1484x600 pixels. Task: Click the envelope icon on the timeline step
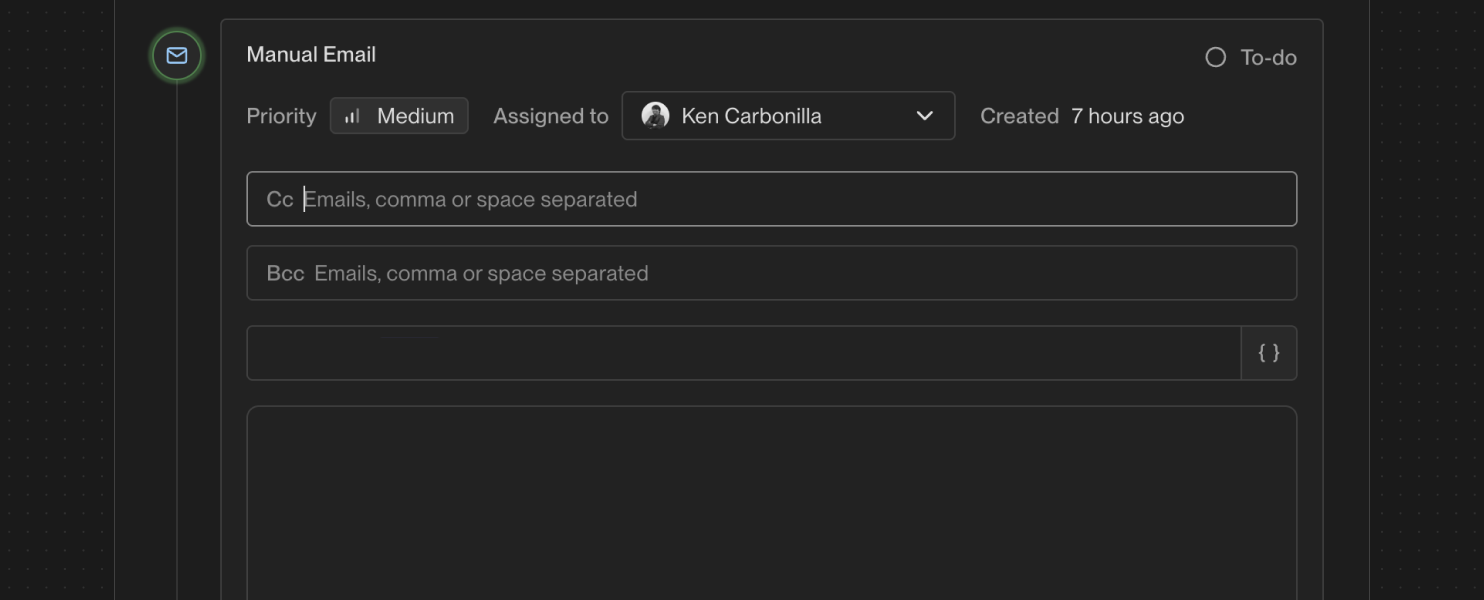177,56
